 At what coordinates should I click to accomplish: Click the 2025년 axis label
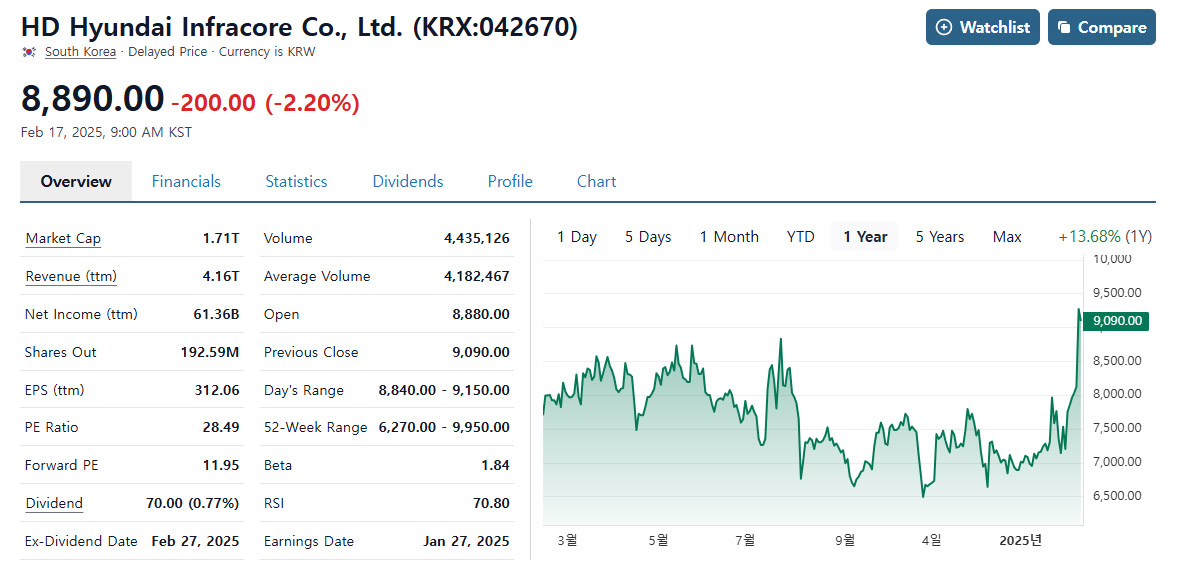click(x=1020, y=541)
